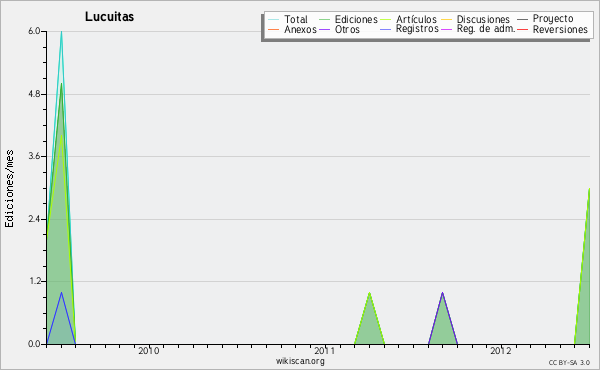Click the y-axis label "2.4"
The width and height of the screenshot is (600, 370).
34,219
